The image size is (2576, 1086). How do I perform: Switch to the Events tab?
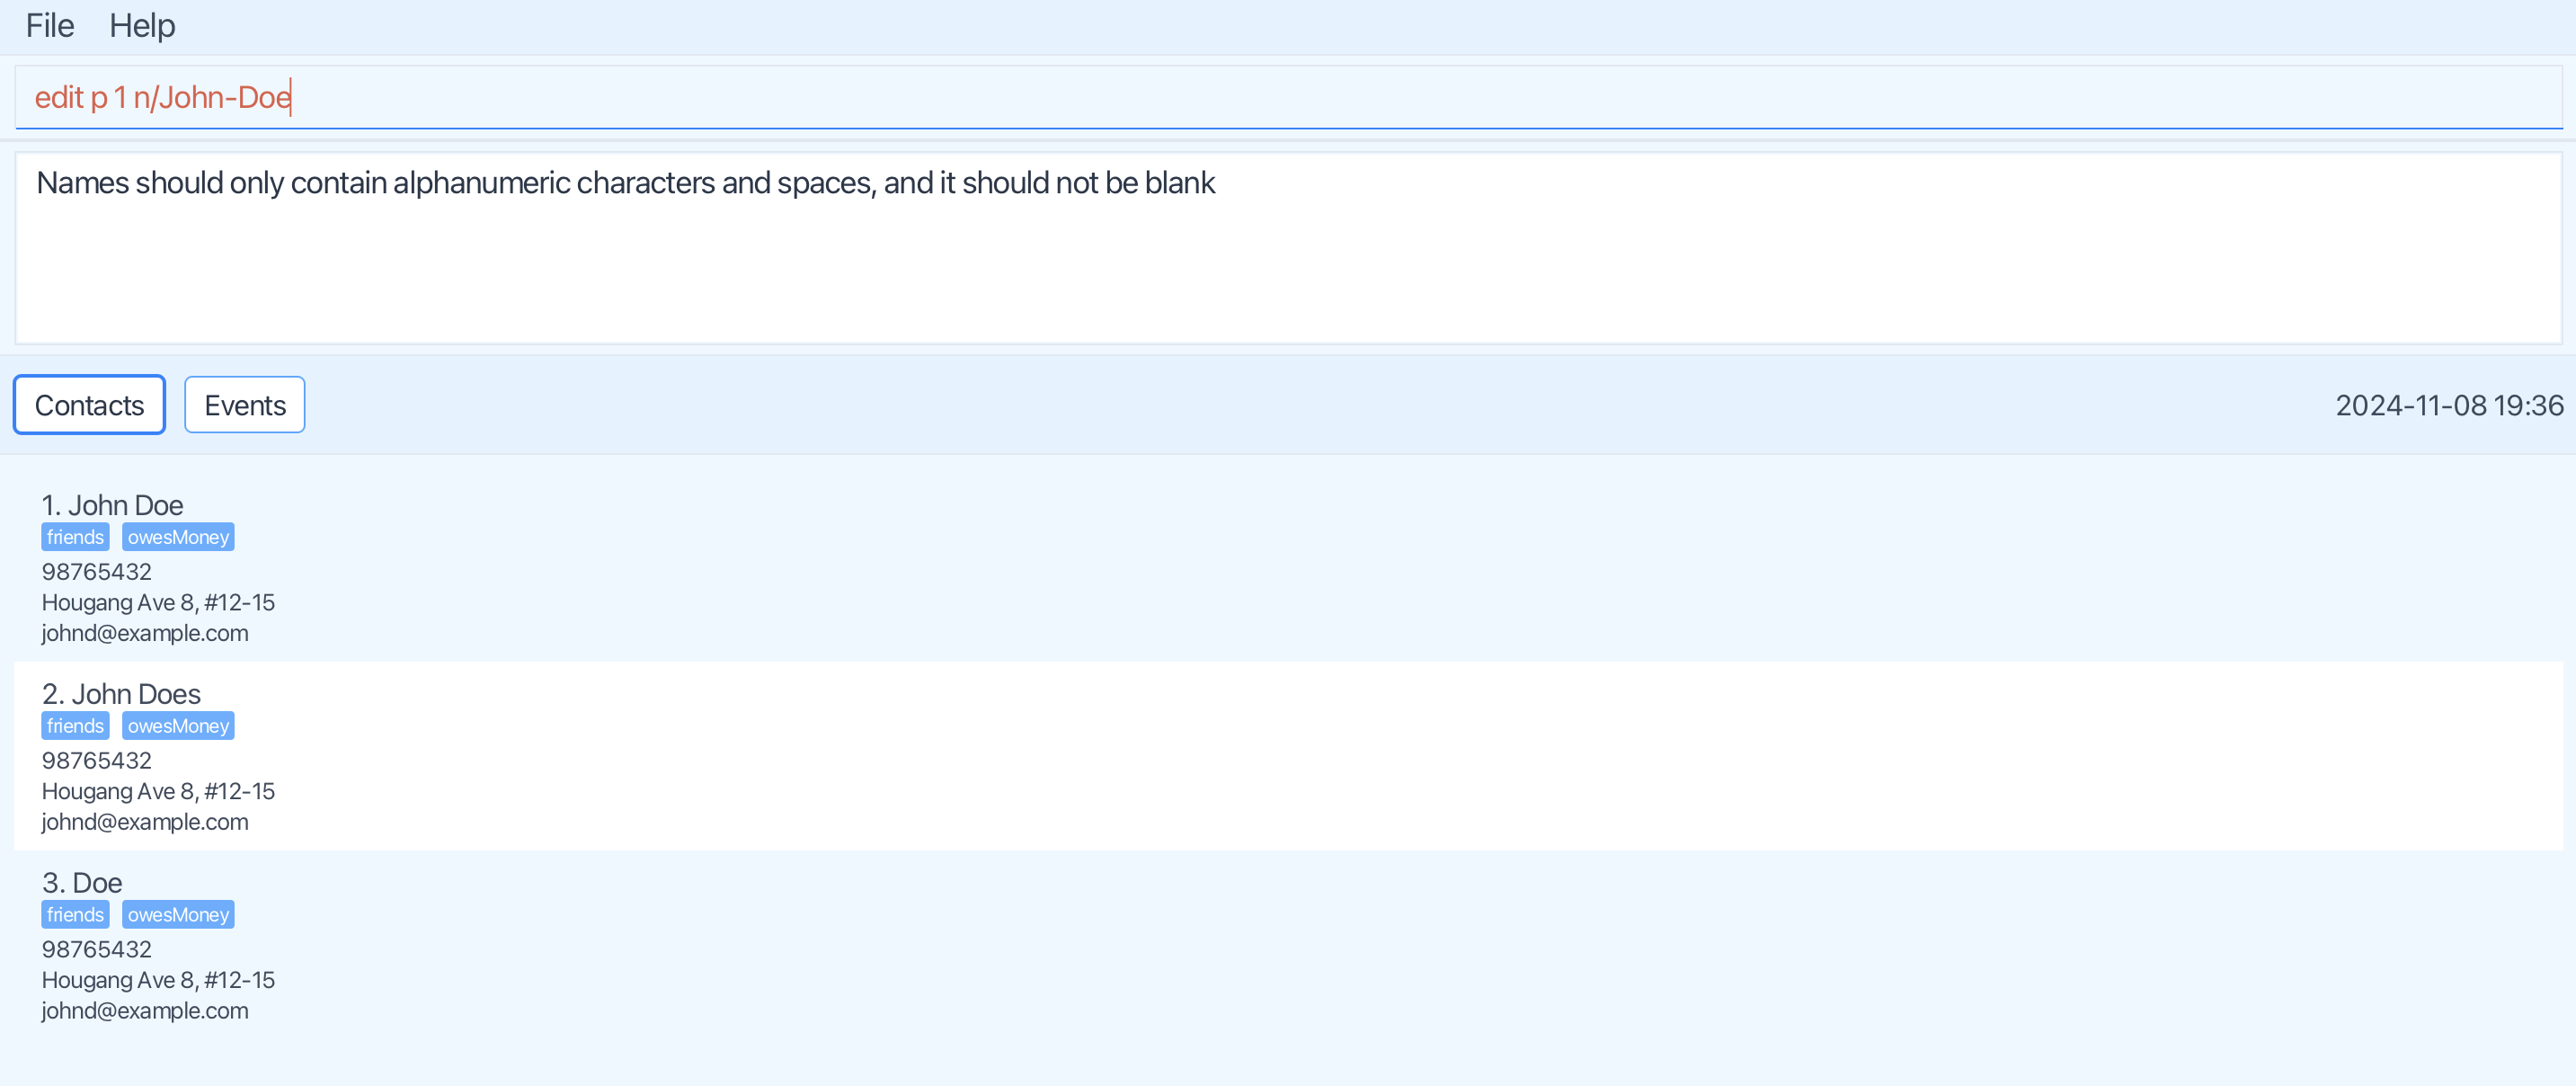245,405
